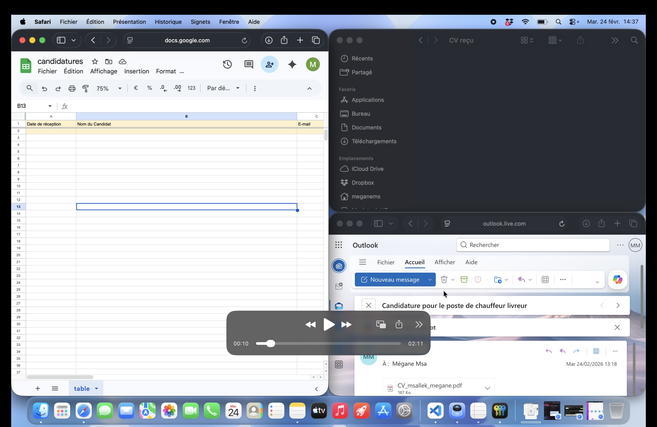Click the Outlook Copilot icon
Viewport: 657px width, 427px height.
(x=618, y=280)
